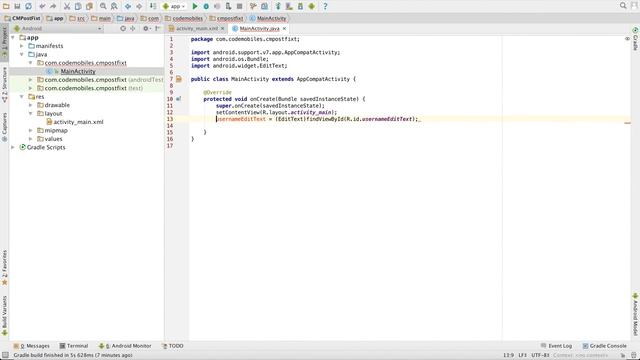
Task: Expand the Gradle Scripts node
Action: [13, 147]
